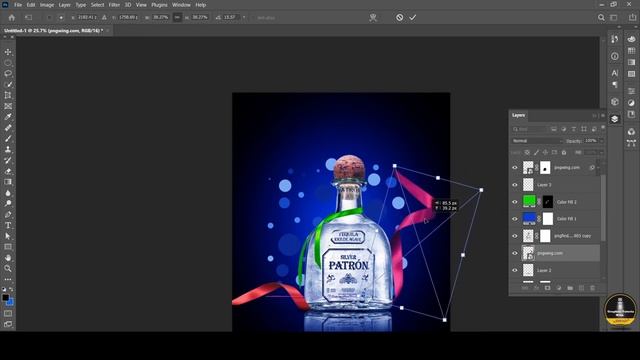Collapse the Layers panel with double arrows
640x360 pixels.
tap(594, 116)
